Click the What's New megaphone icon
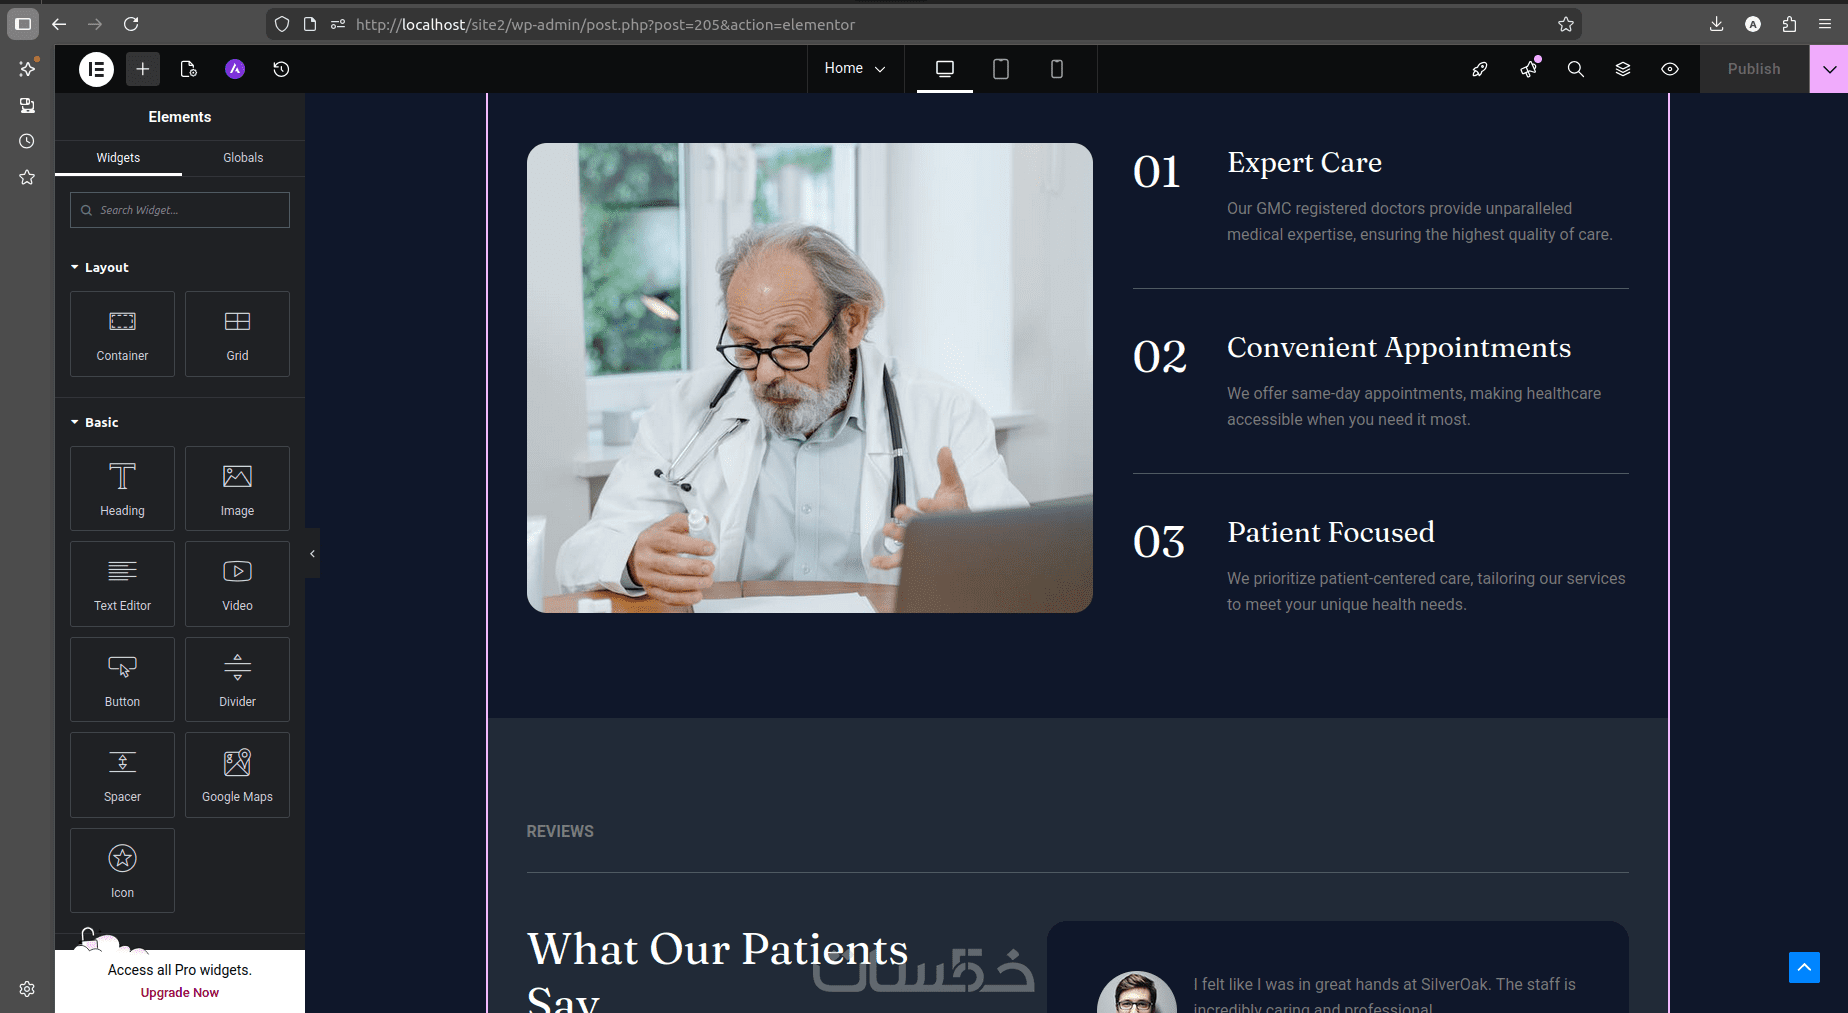The image size is (1848, 1013). [1529, 69]
